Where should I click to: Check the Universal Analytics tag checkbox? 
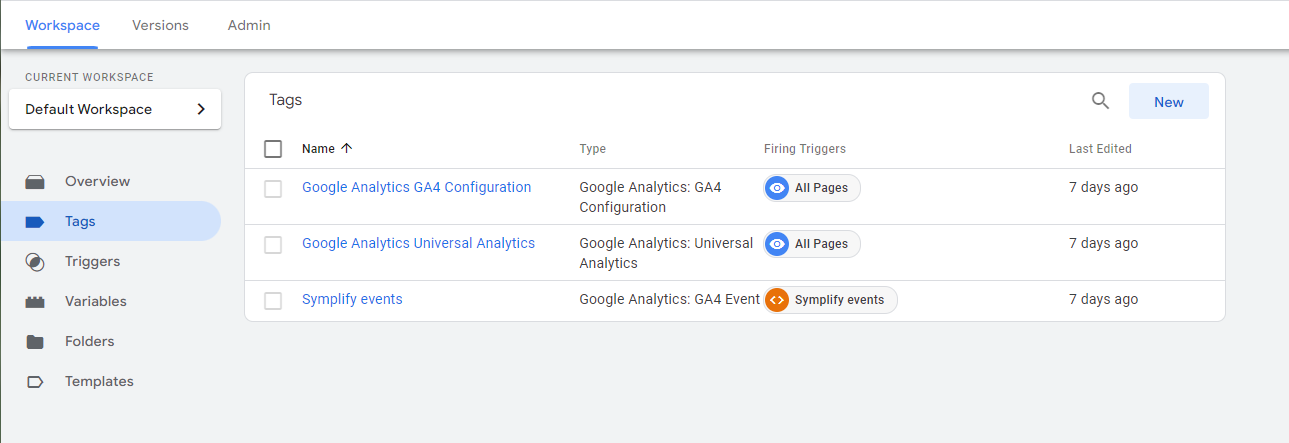point(273,244)
